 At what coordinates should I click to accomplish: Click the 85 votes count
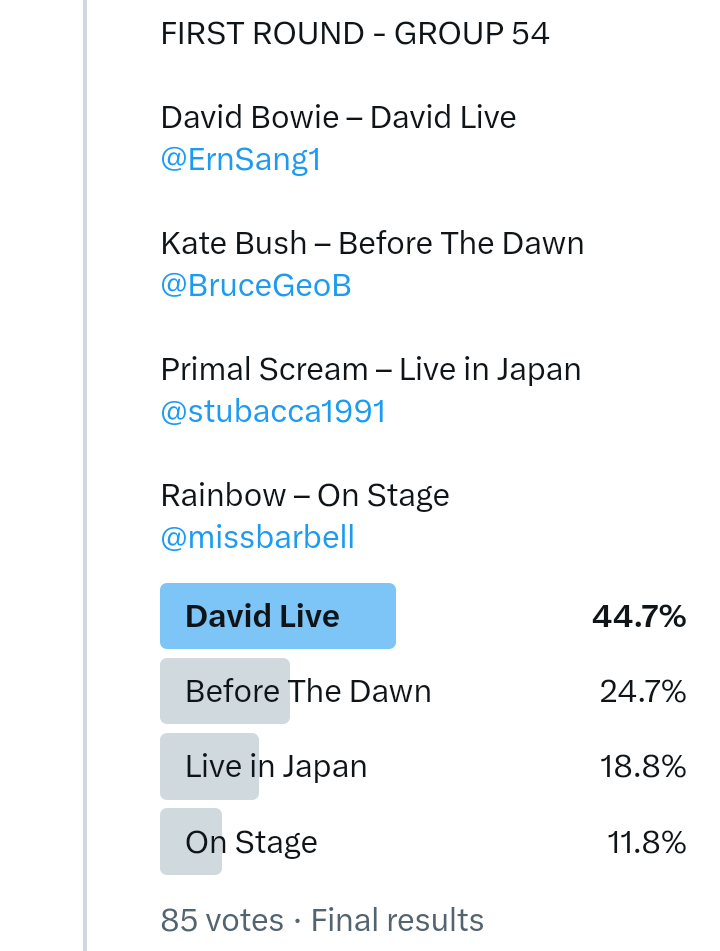[x=221, y=920]
